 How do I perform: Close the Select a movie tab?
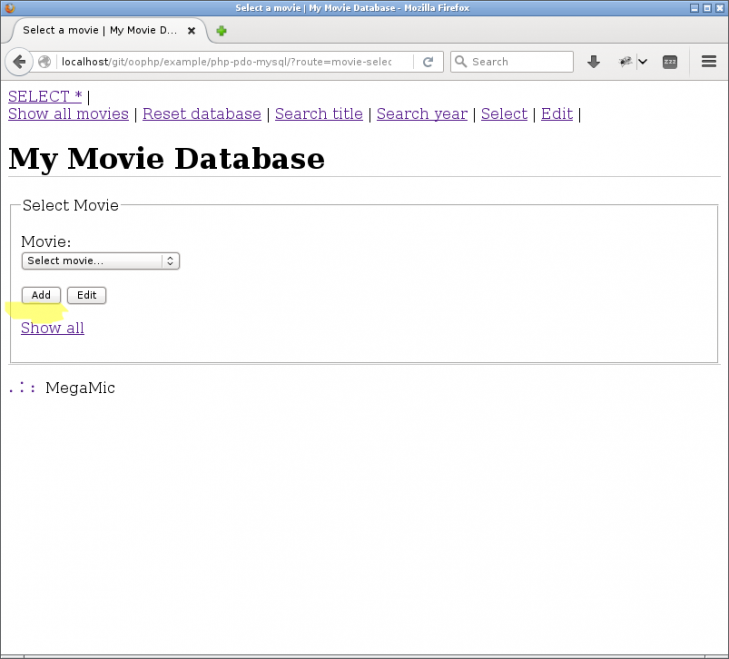click(191, 31)
